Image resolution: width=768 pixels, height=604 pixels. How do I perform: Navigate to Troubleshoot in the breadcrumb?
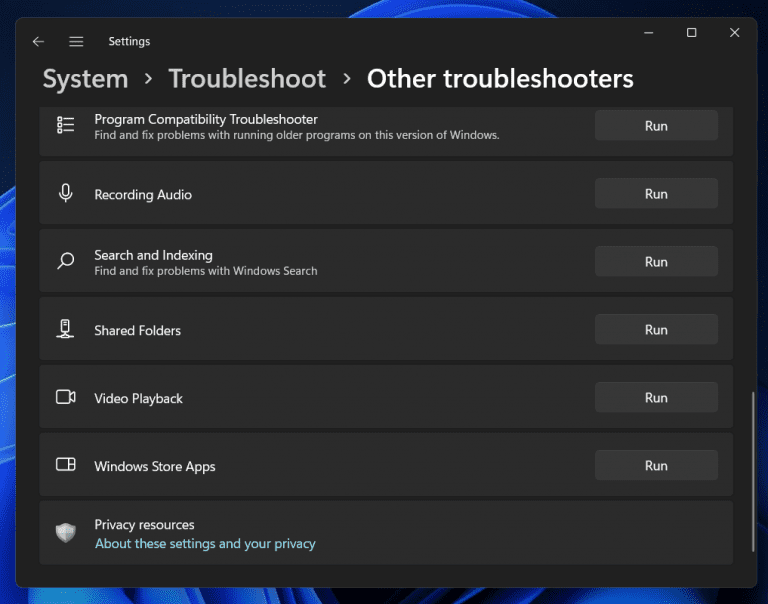pyautogui.click(x=247, y=79)
